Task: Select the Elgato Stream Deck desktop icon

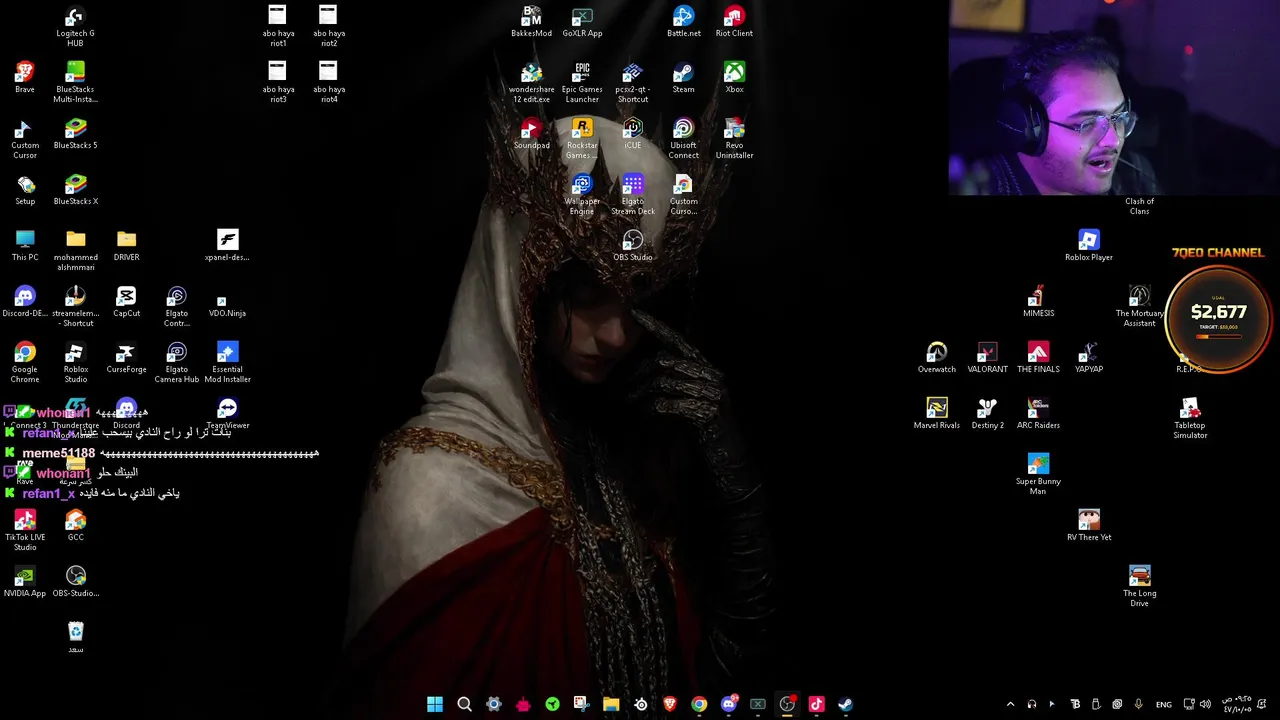Action: [x=632, y=194]
